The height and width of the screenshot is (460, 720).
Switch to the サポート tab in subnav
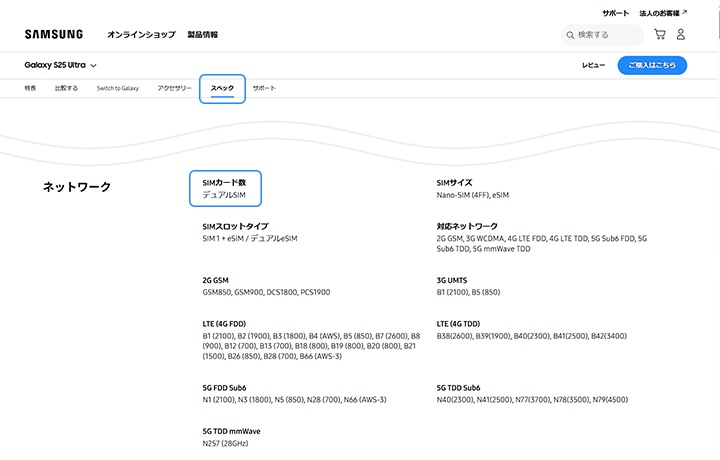tap(264, 88)
